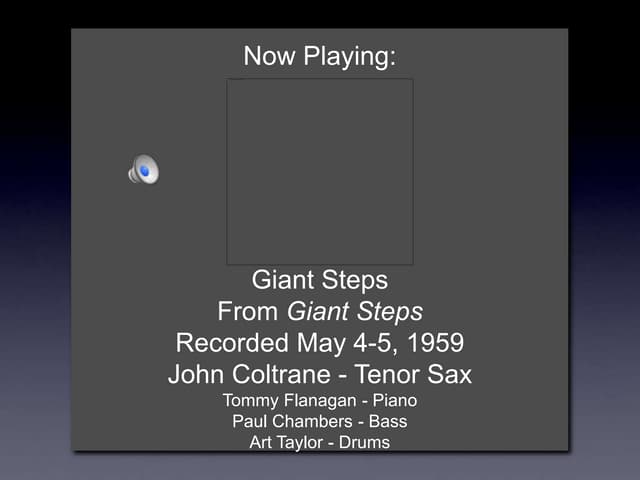Select the "Giant Steps" song title line
Image resolution: width=640 pixels, height=480 pixels.
(320, 279)
